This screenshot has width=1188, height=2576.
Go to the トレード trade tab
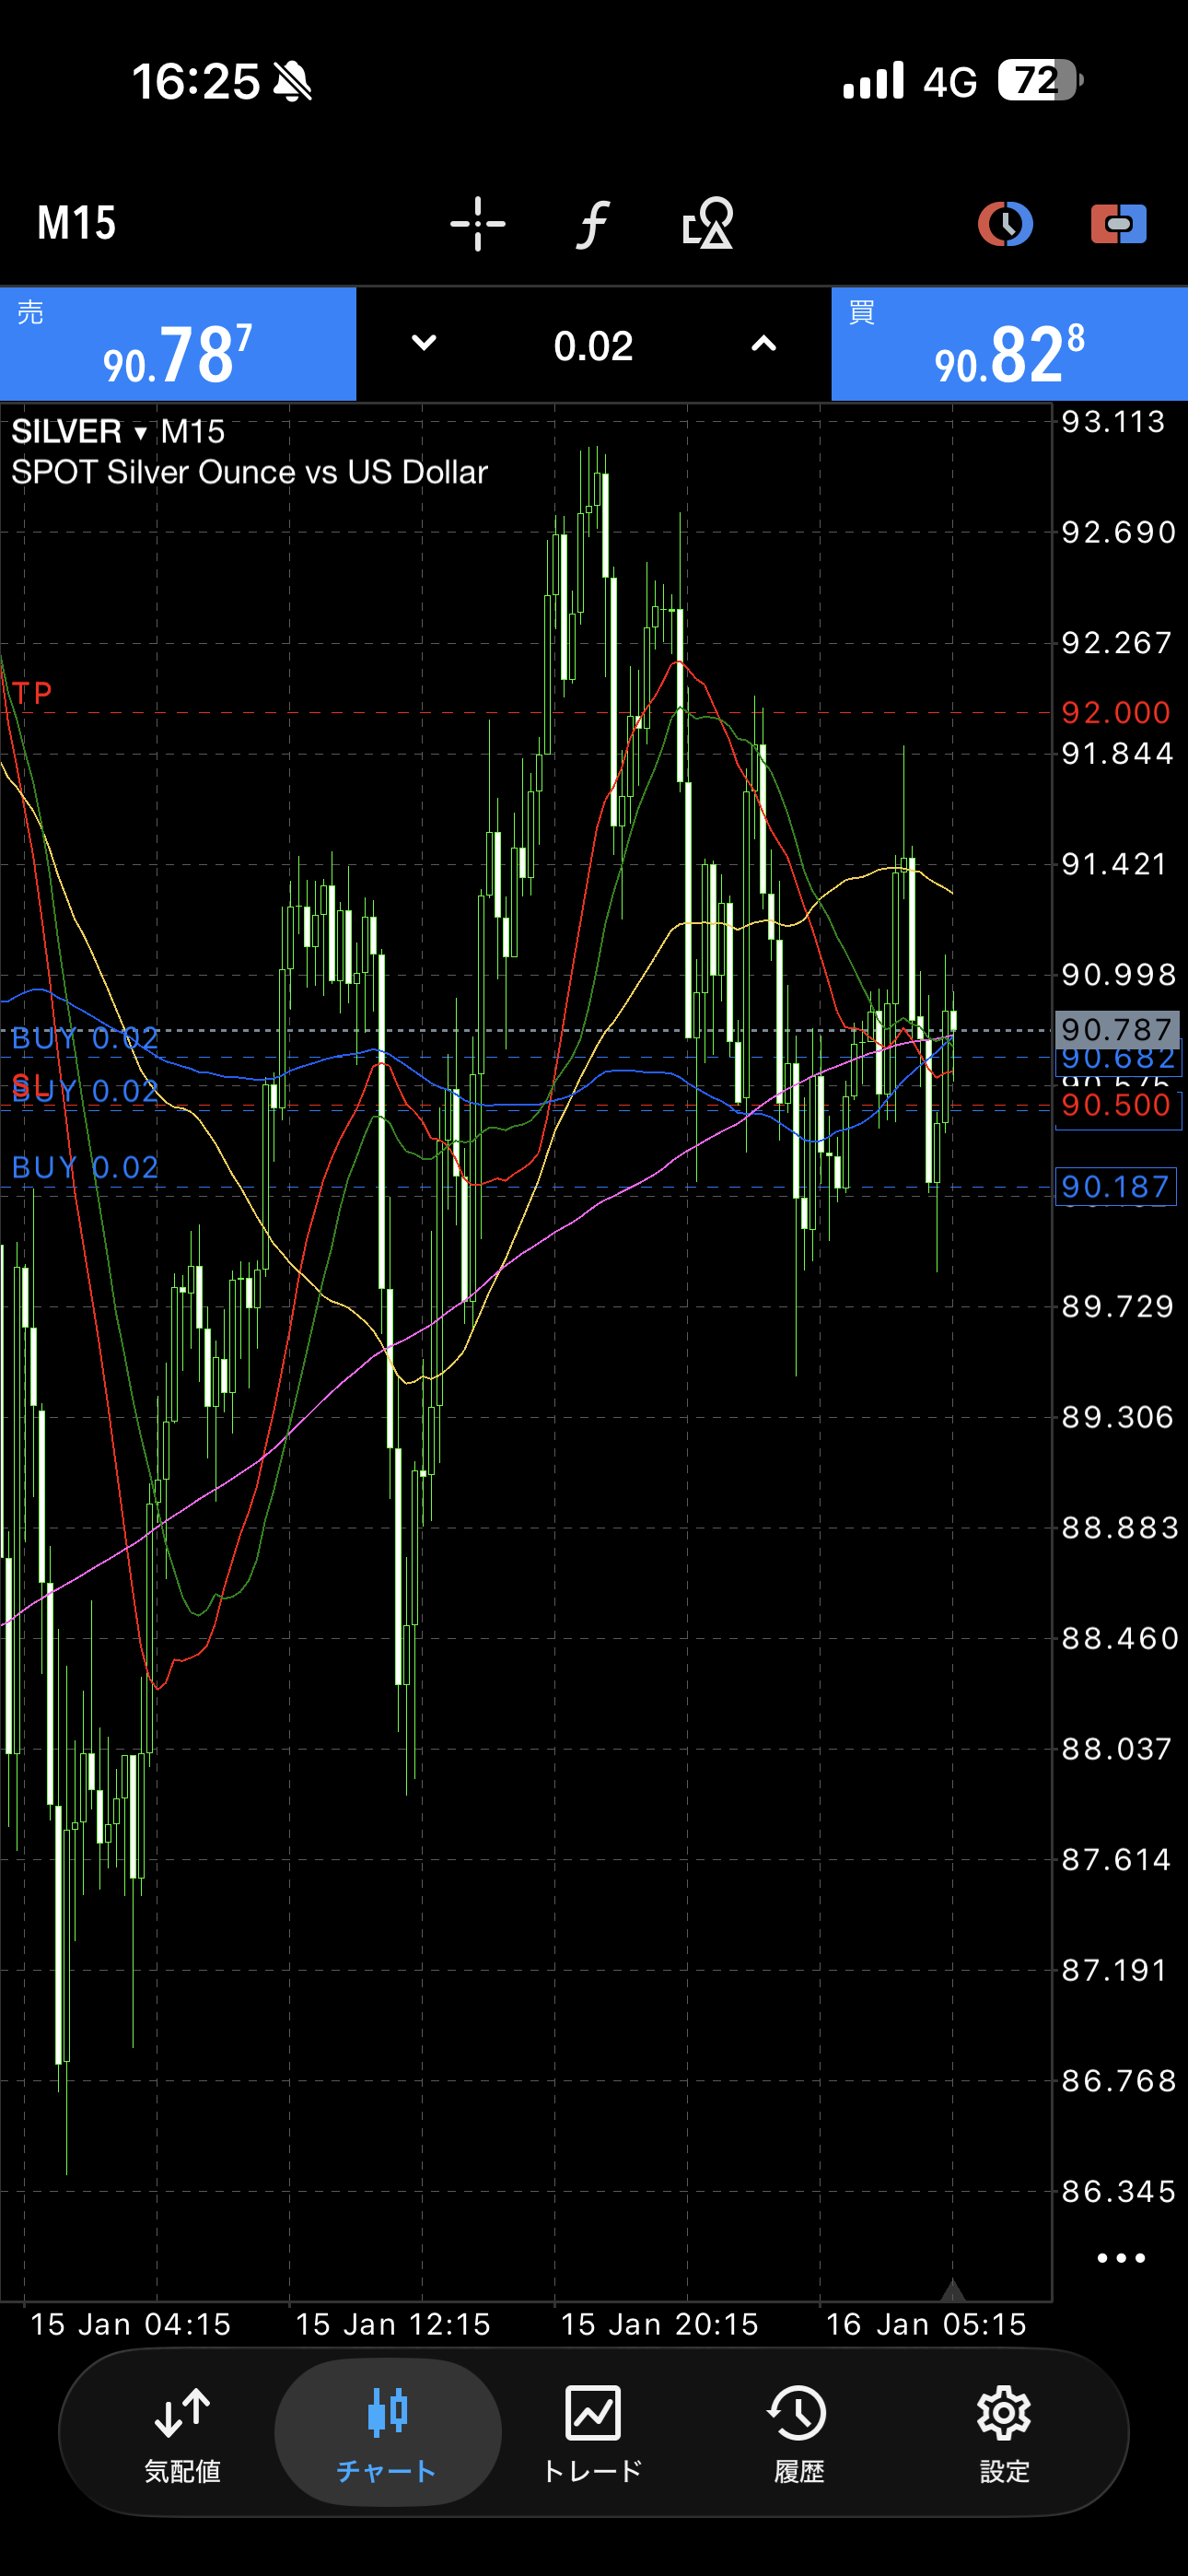pyautogui.click(x=593, y=2432)
